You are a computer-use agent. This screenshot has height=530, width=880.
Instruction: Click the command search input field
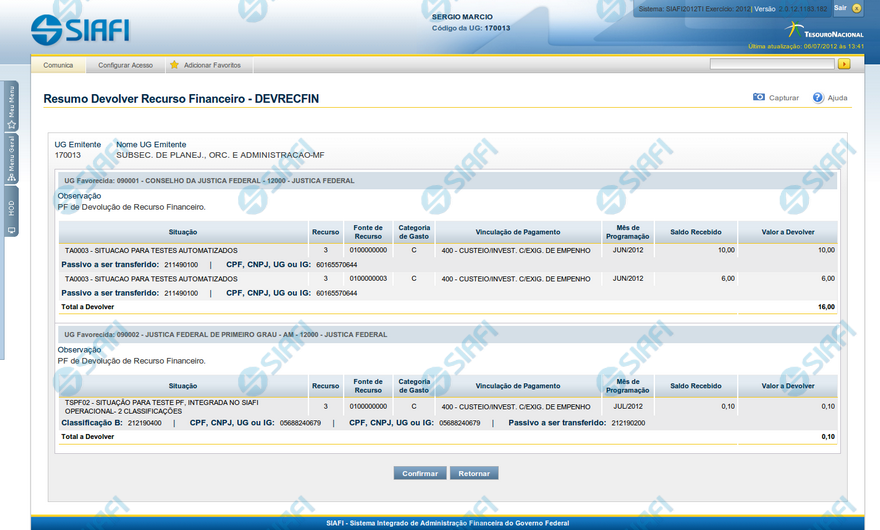(771, 64)
